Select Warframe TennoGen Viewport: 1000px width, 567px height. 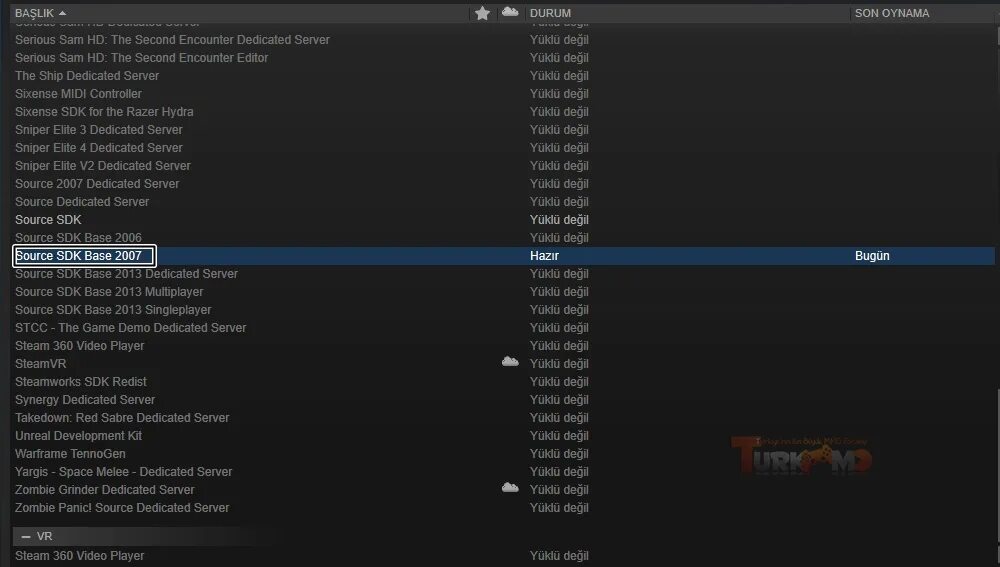tap(70, 453)
